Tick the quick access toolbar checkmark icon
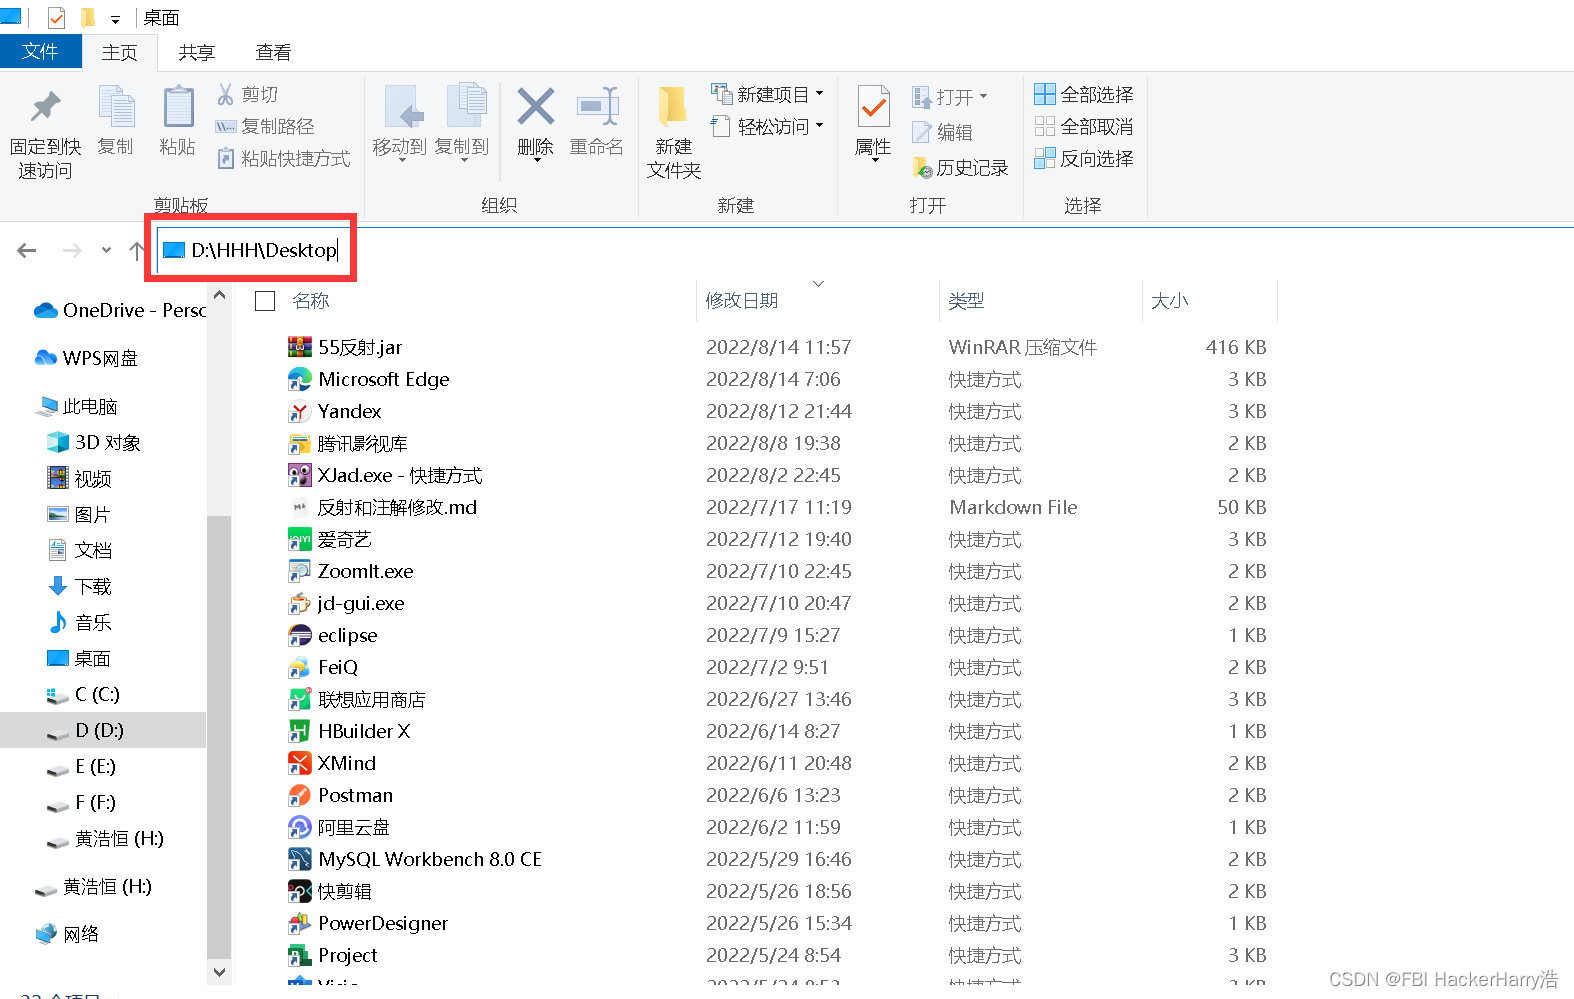Viewport: 1574px width, 999px height. 56,18
